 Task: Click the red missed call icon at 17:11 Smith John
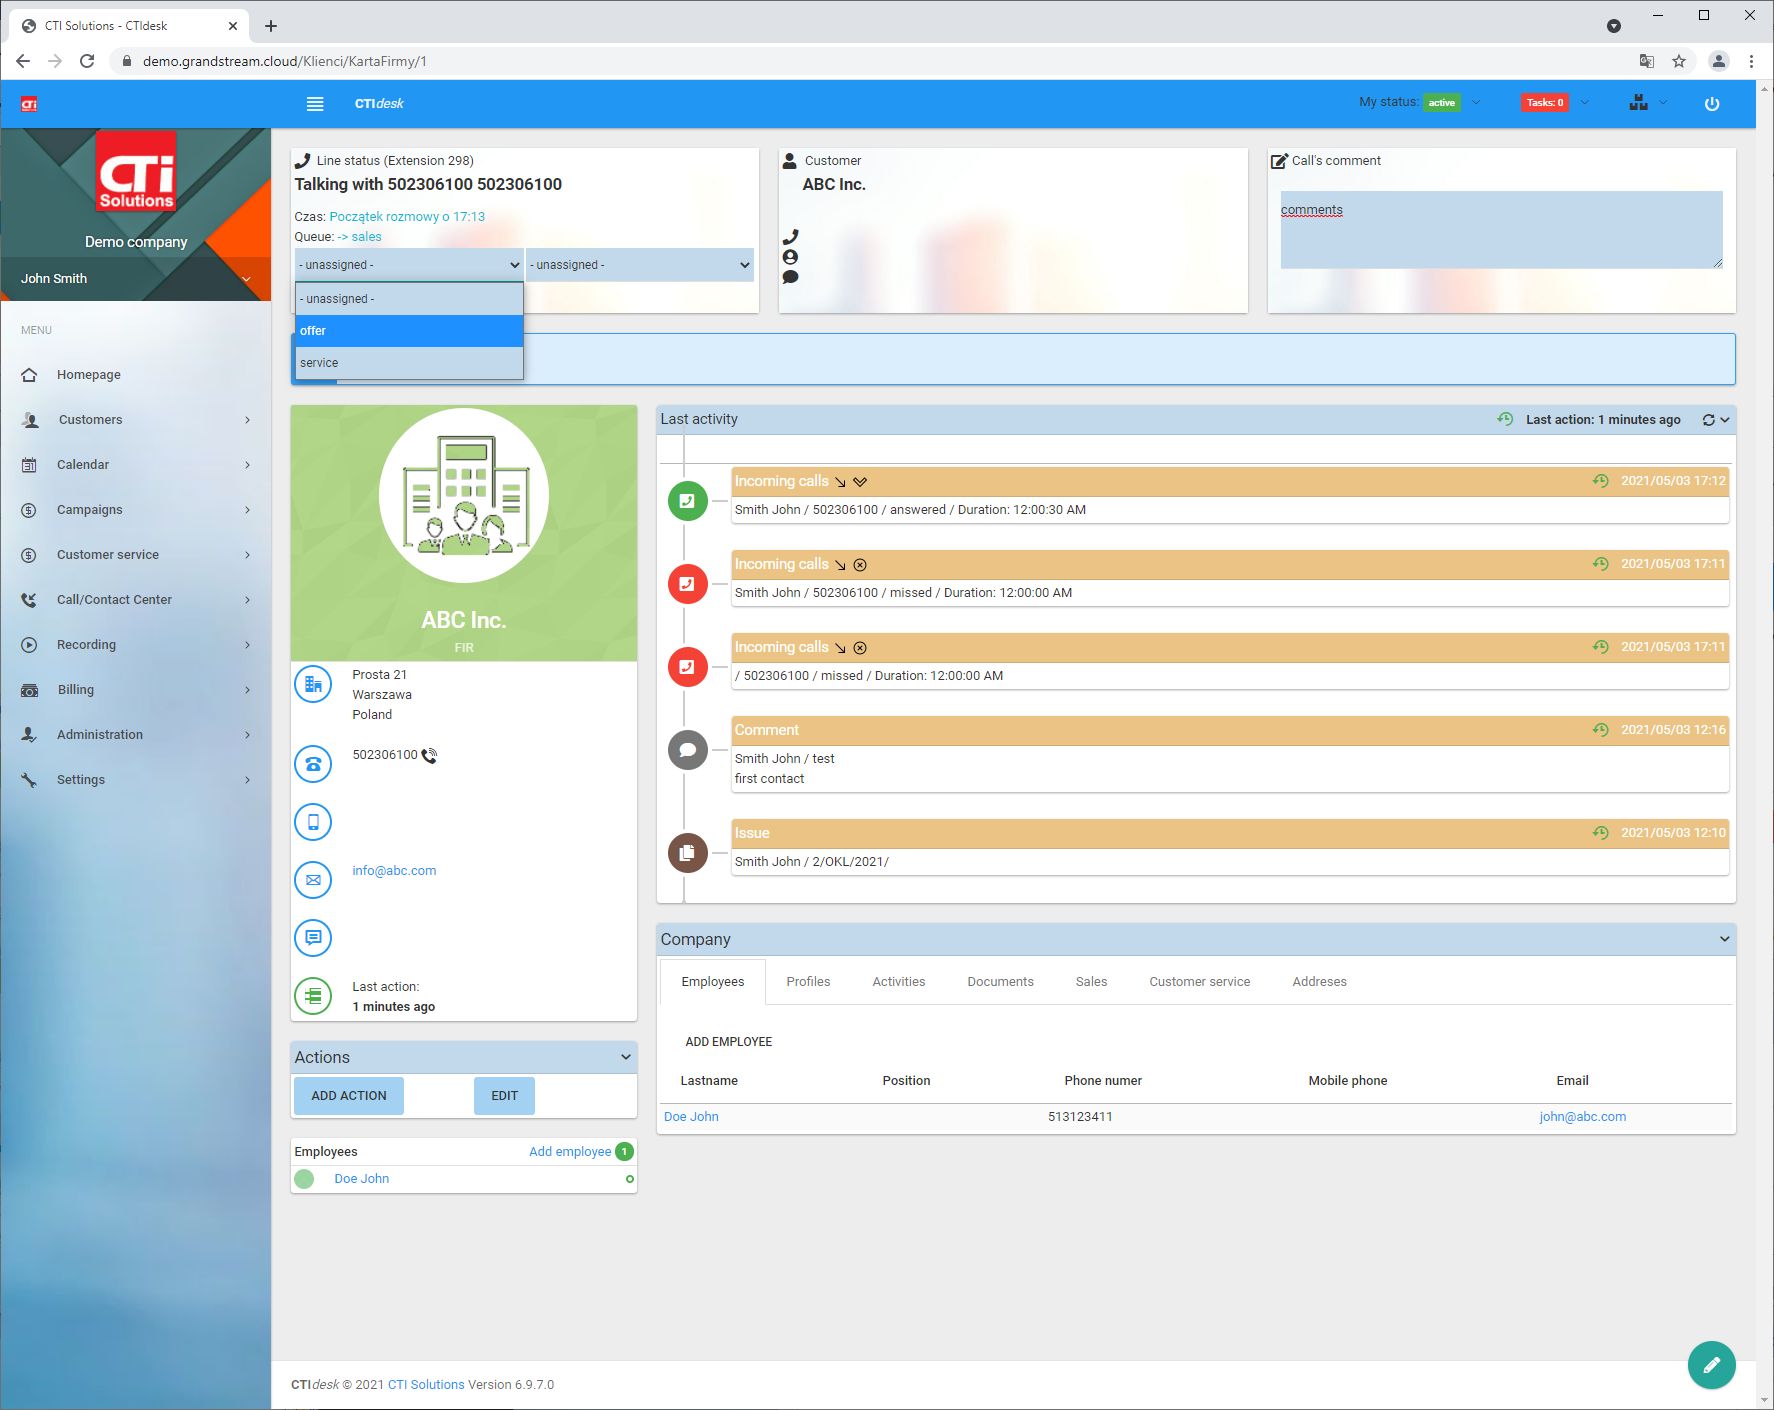coord(687,584)
